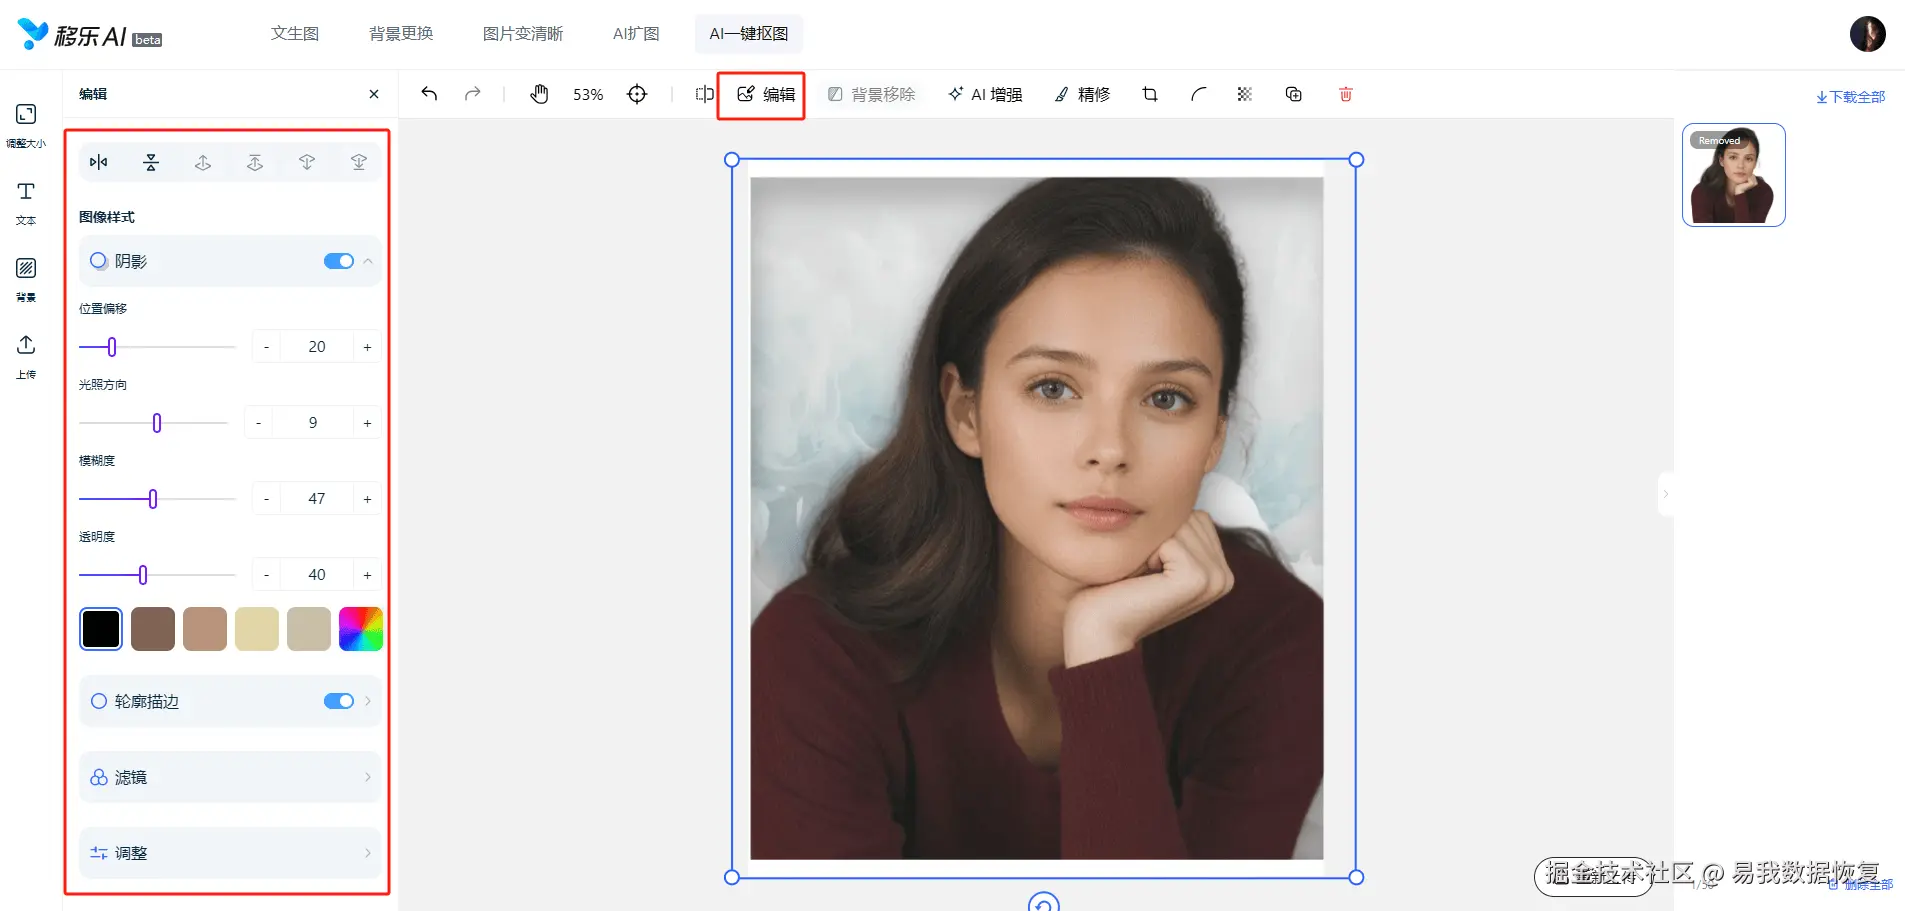Image resolution: width=1905 pixels, height=911 pixels.
Task: Click the 位置偏移 offset slider handle
Action: coord(112,347)
